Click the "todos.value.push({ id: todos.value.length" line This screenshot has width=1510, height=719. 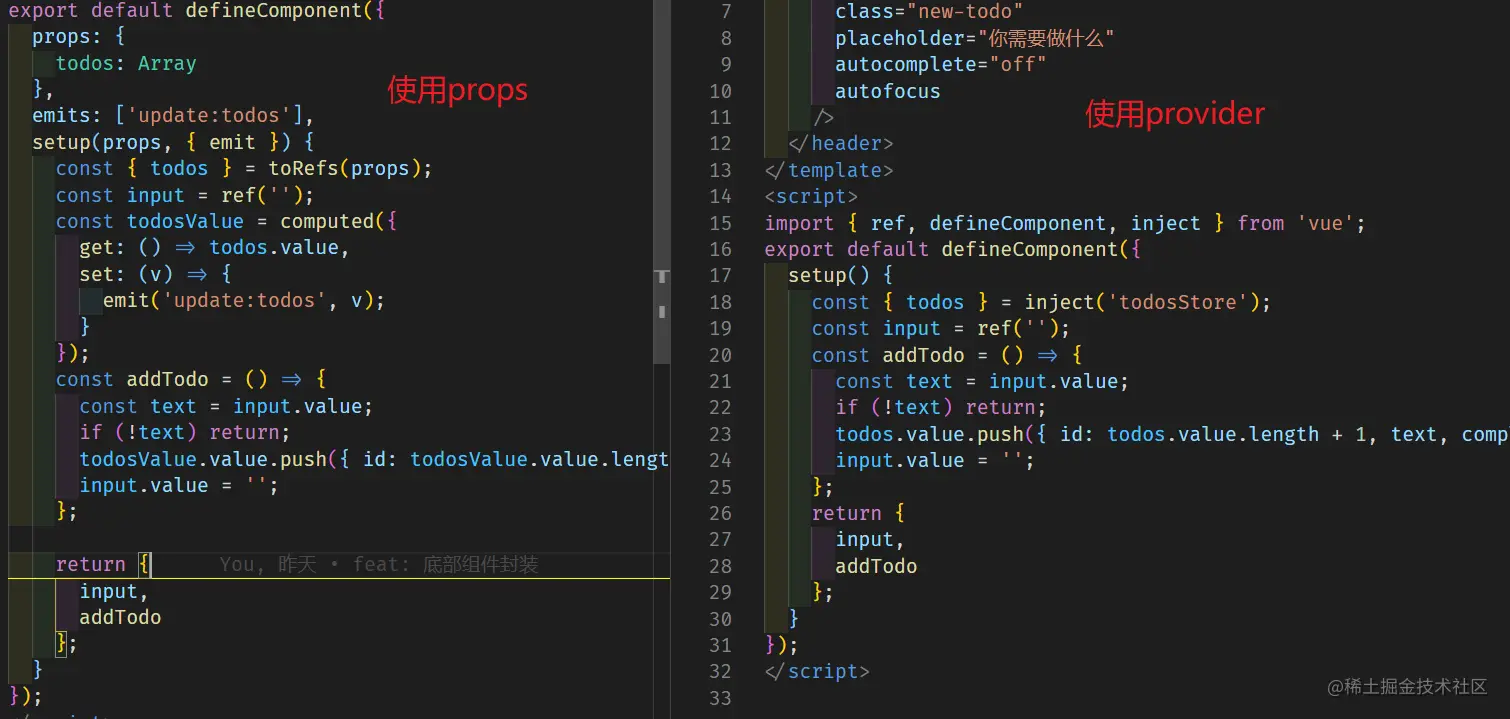[x=1172, y=434]
